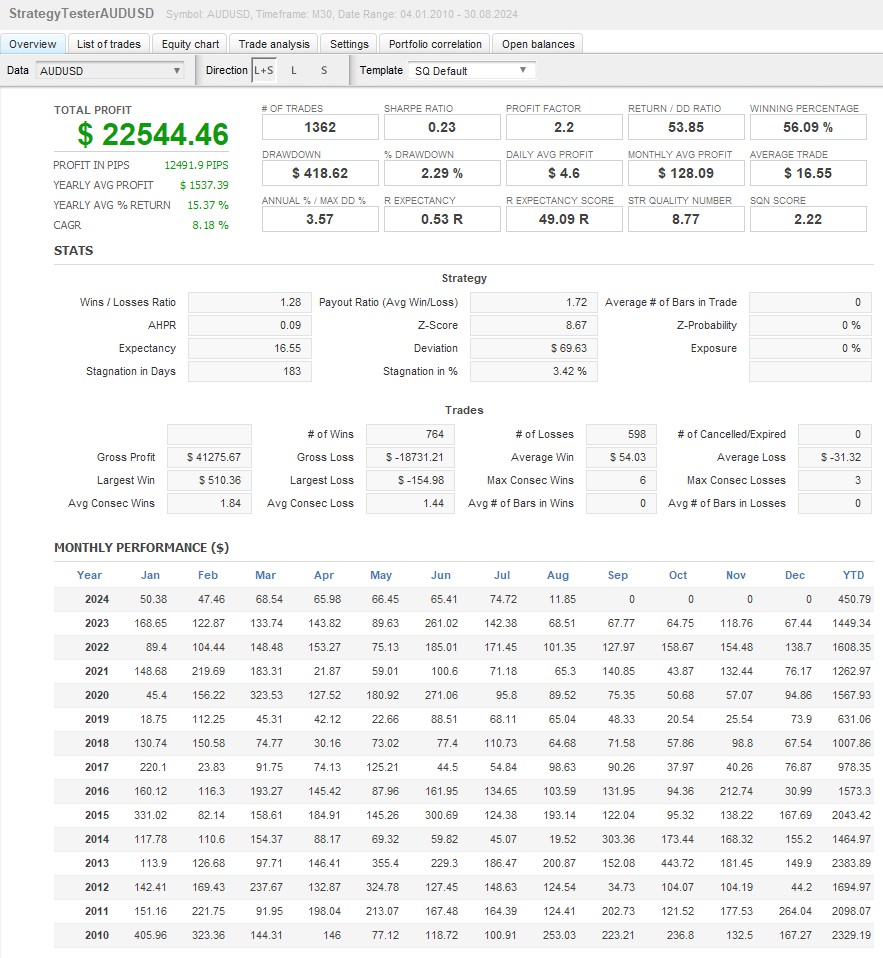
Task: Click Max Consec Wins field 6
Action: click(x=621, y=480)
